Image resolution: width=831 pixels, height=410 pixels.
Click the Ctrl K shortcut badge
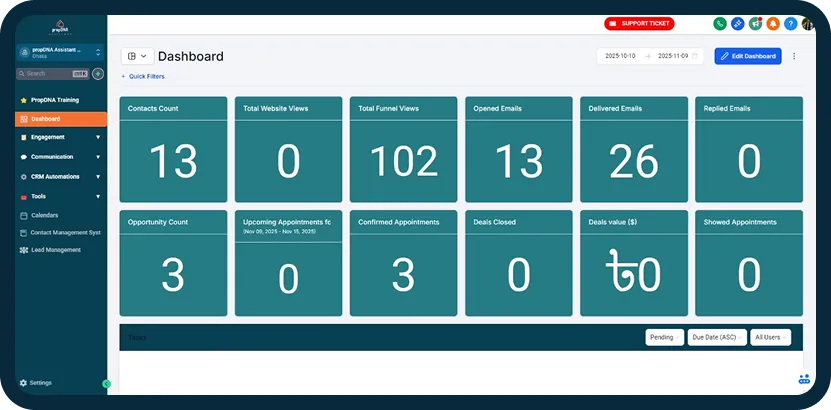pyautogui.click(x=79, y=74)
